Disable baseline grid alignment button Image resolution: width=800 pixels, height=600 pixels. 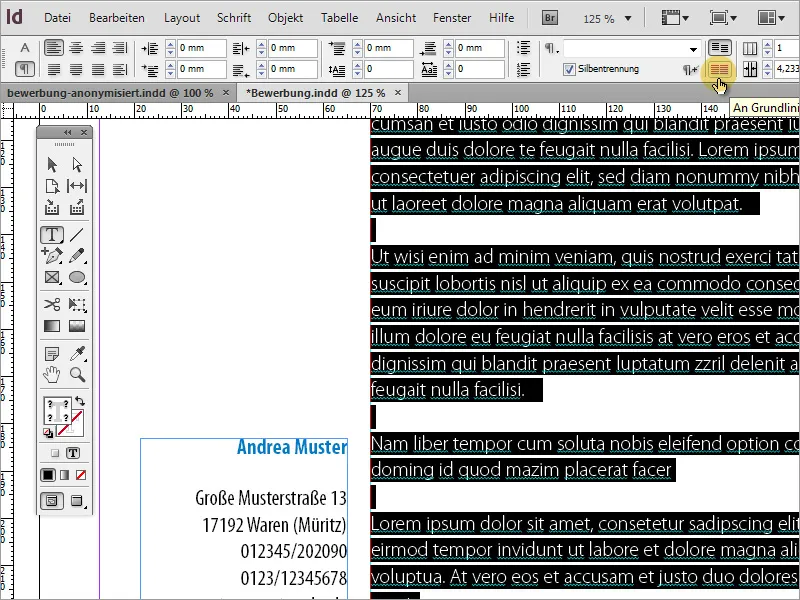(719, 48)
